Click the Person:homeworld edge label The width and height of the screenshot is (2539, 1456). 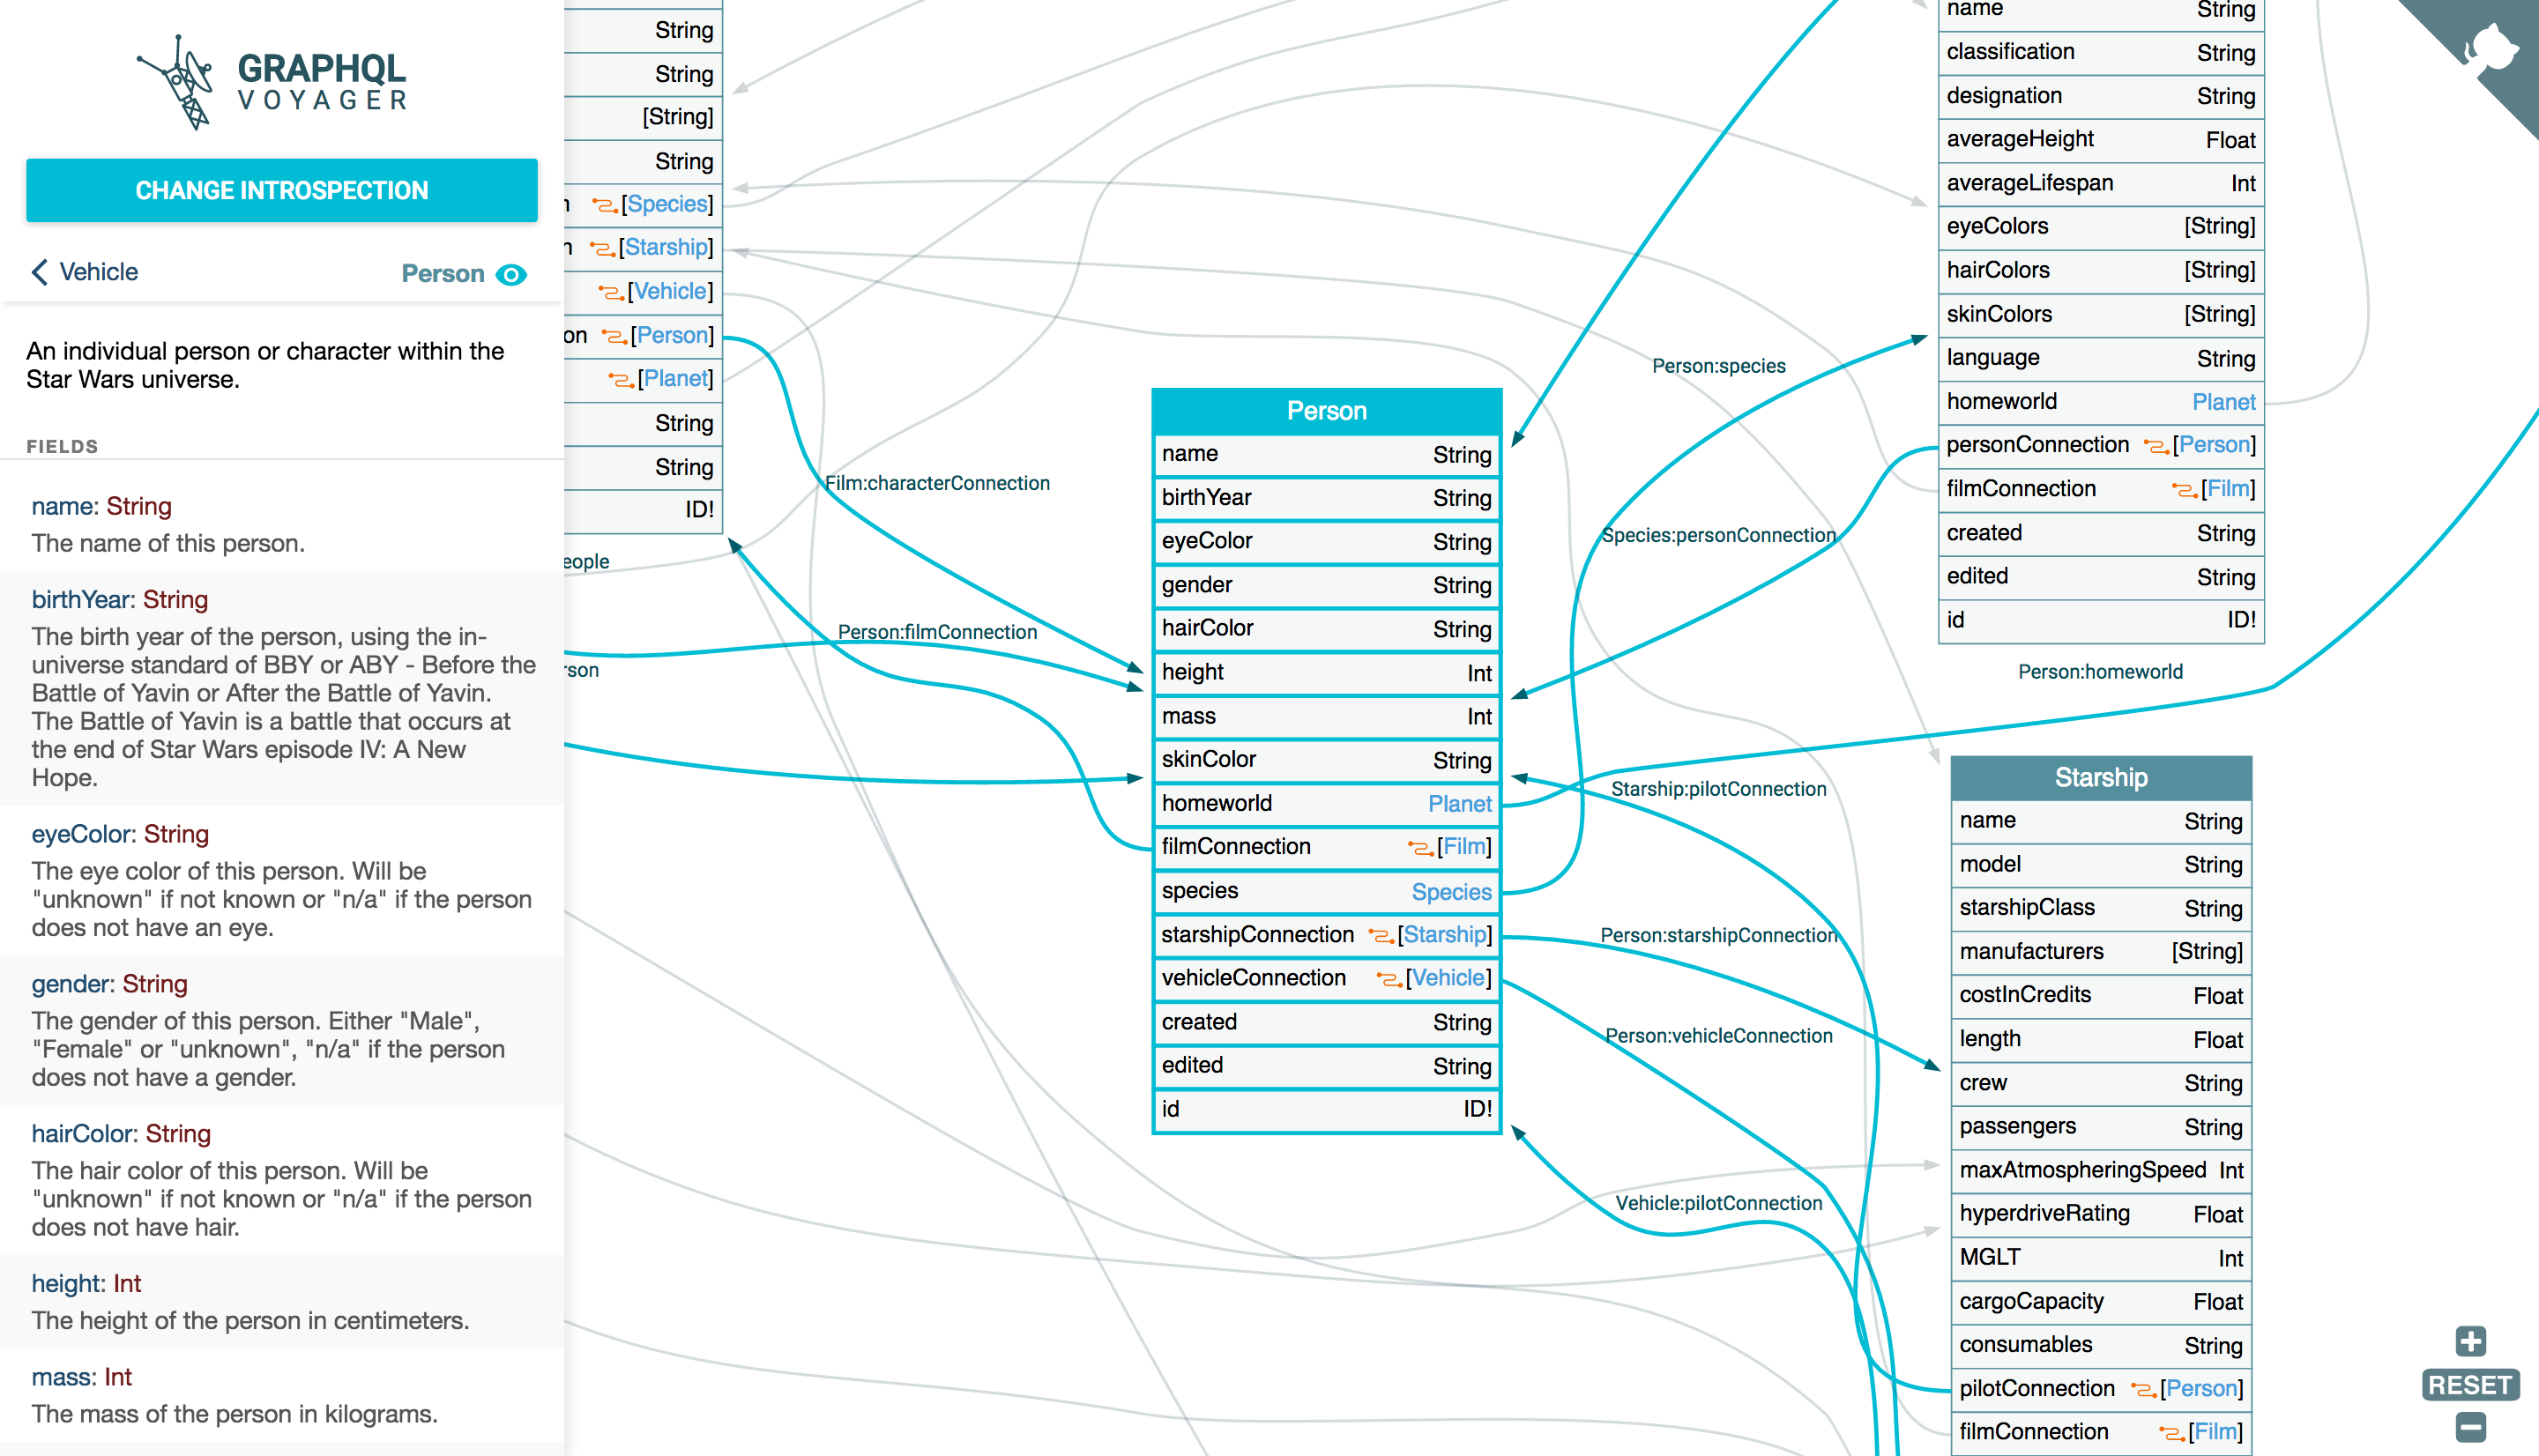[x=2099, y=671]
